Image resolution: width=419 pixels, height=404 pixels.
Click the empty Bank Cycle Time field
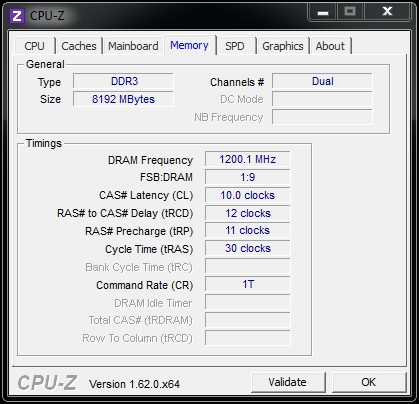[248, 266]
